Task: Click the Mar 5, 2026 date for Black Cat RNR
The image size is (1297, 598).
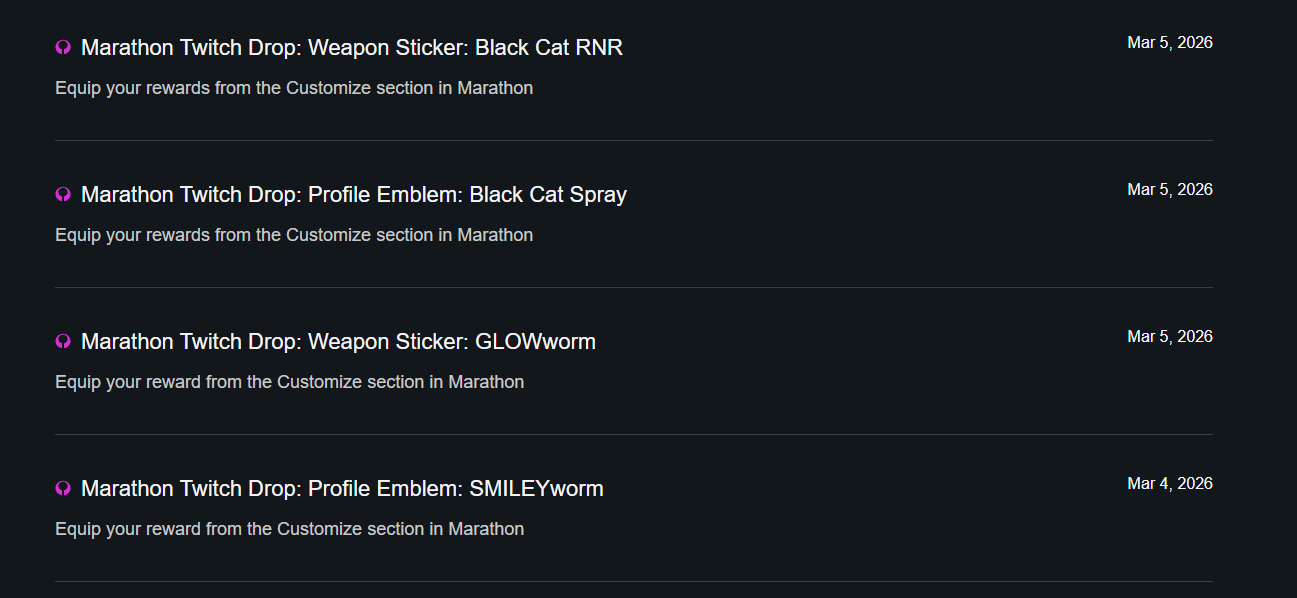Action: point(1169,42)
